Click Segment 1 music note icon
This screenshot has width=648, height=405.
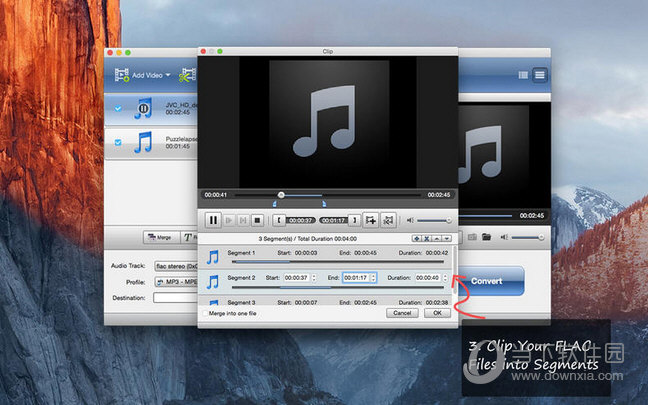213,257
